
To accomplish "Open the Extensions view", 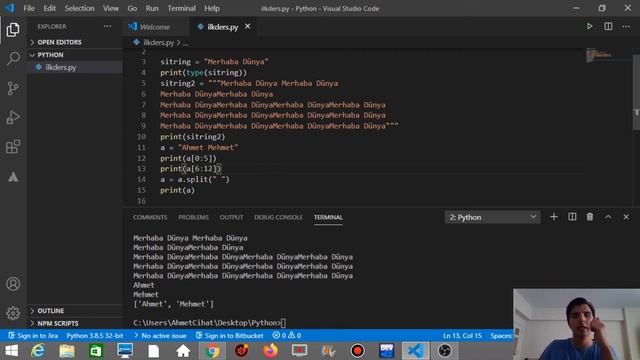I will pyautogui.click(x=13, y=147).
